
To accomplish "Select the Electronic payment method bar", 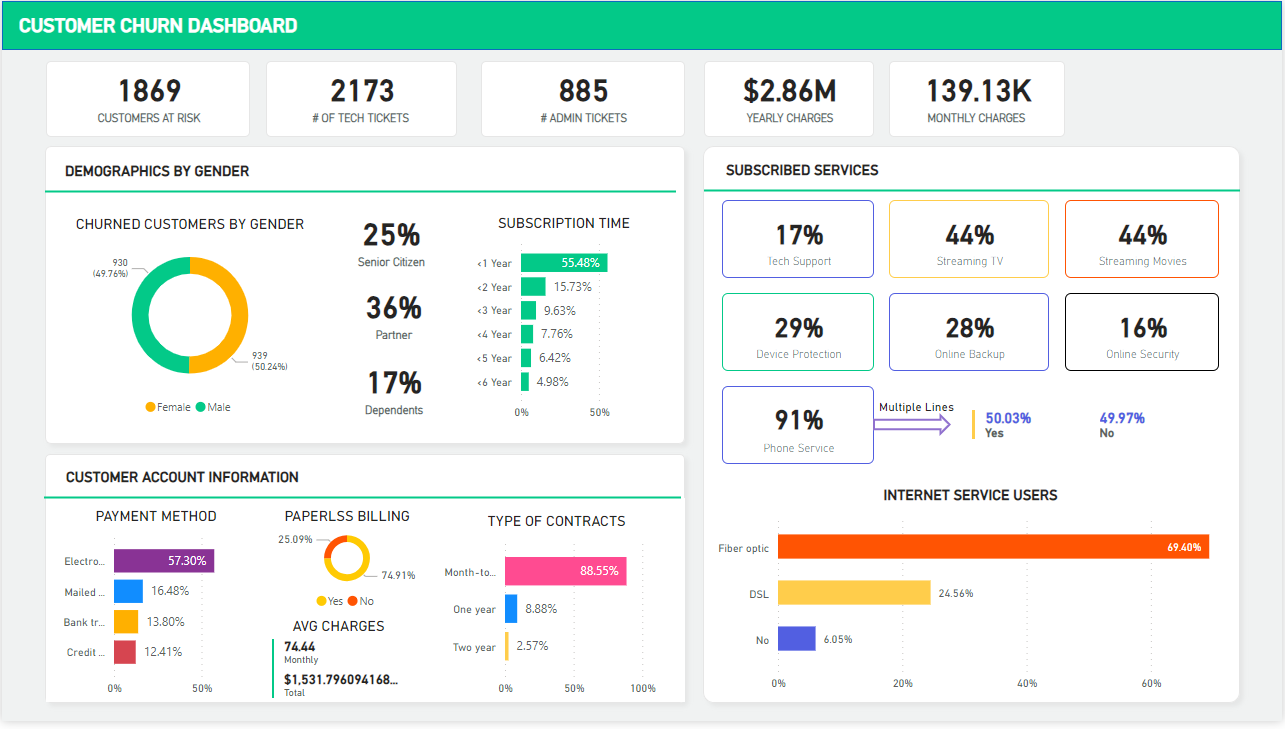I will pyautogui.click(x=163, y=561).
